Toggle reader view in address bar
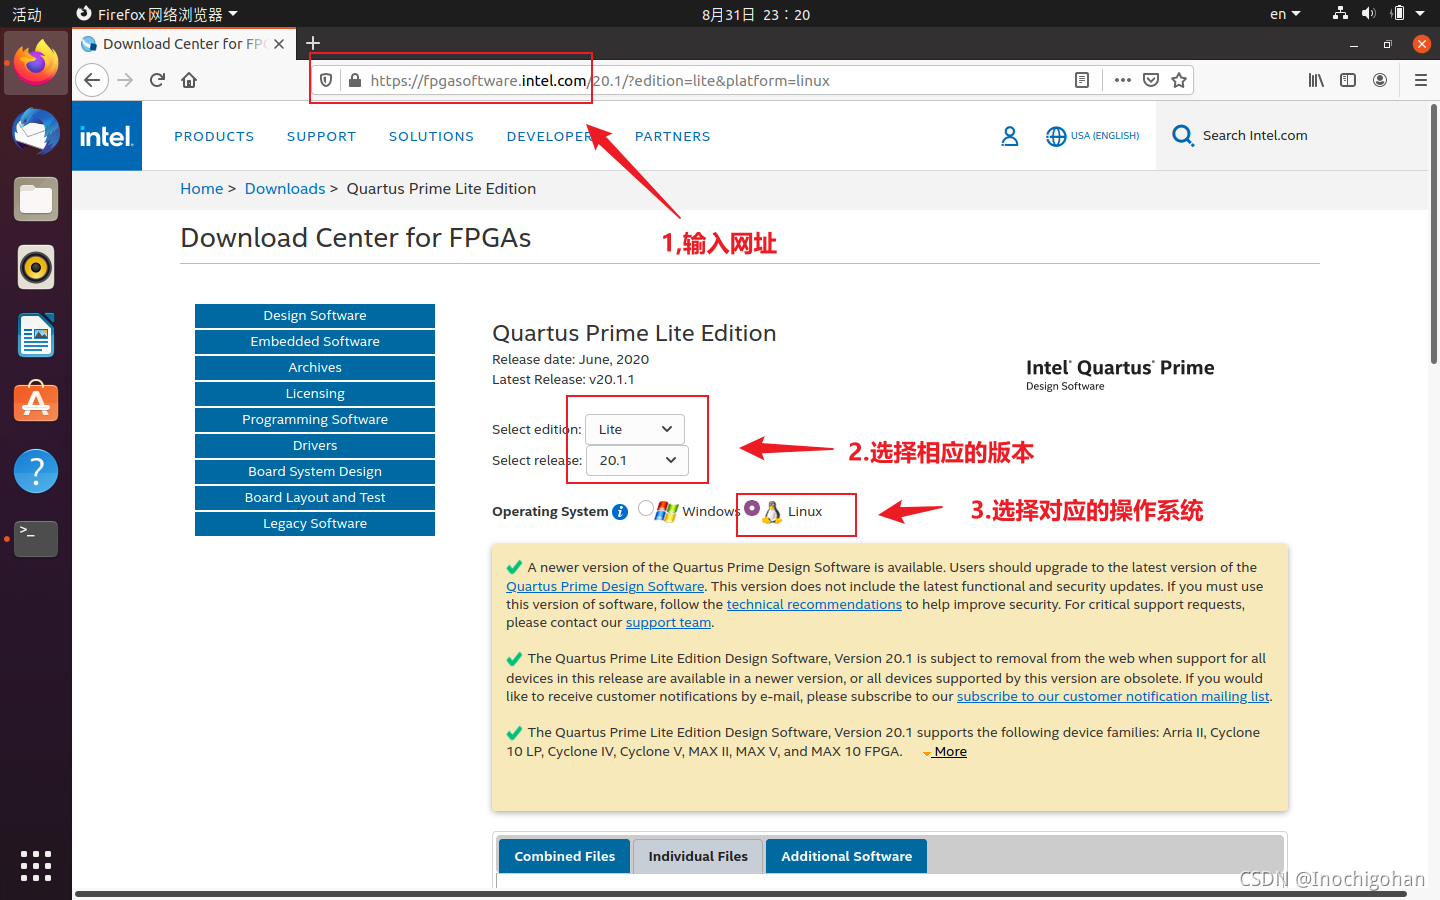The width and height of the screenshot is (1440, 900). tap(1082, 80)
